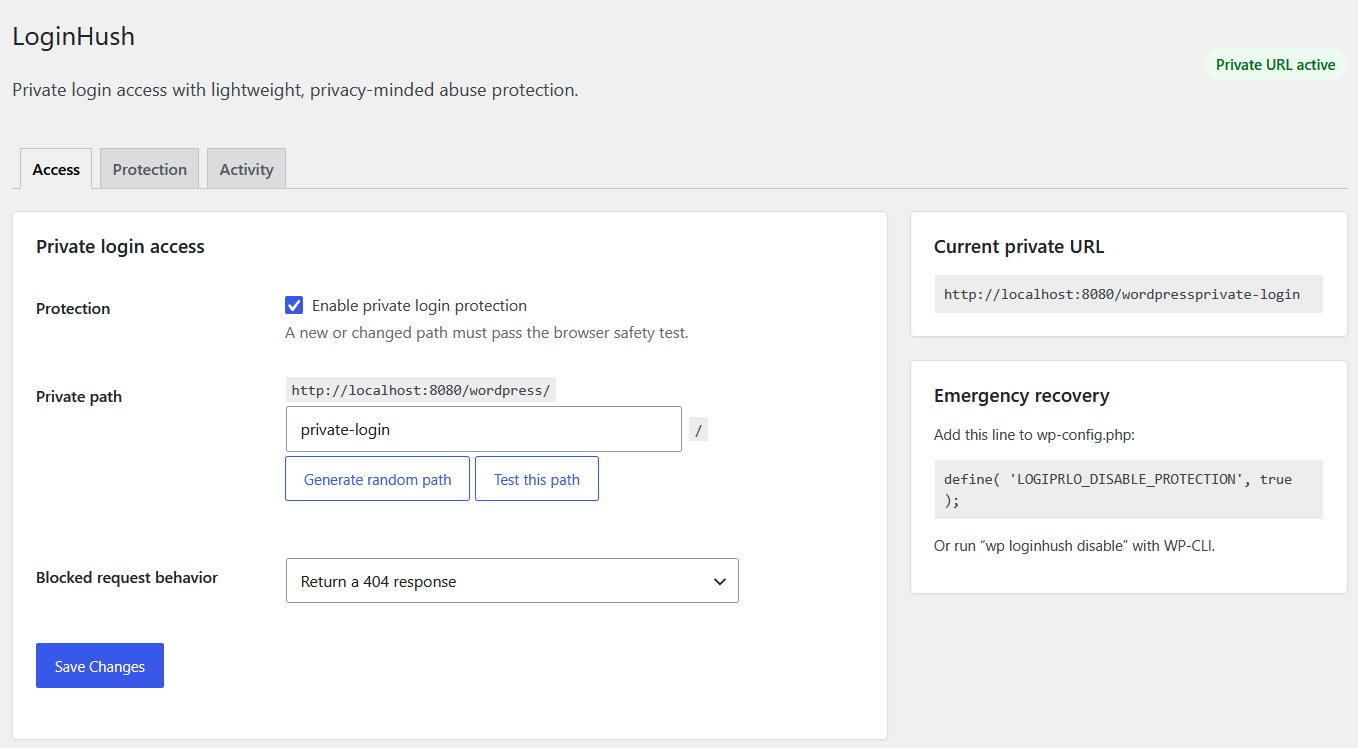Toggle Enable private login protection checkbox
The height and width of the screenshot is (748, 1358).
(294, 305)
